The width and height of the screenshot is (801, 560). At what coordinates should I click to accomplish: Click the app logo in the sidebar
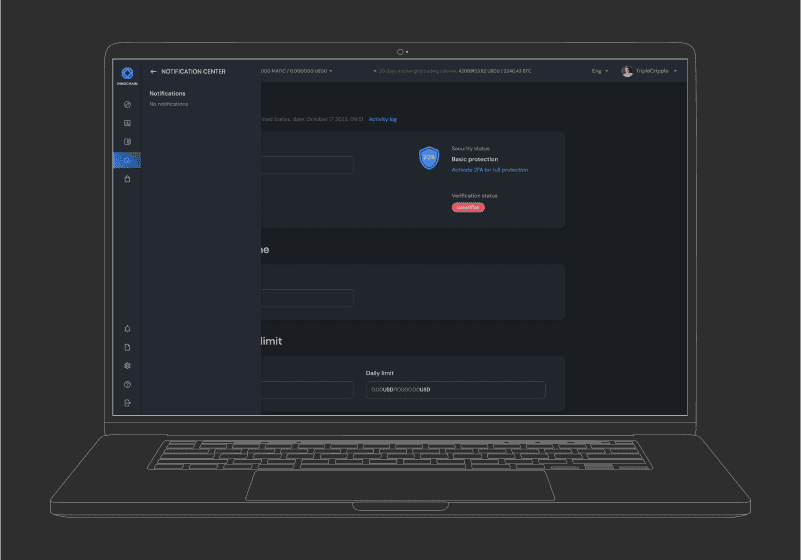[x=127, y=74]
